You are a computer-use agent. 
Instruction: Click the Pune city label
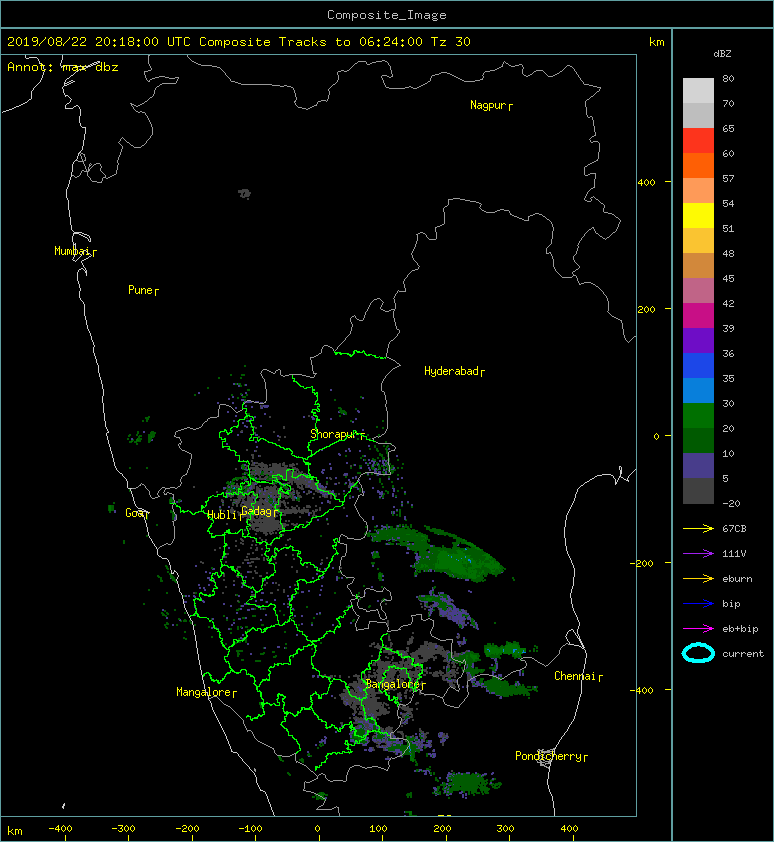143,290
